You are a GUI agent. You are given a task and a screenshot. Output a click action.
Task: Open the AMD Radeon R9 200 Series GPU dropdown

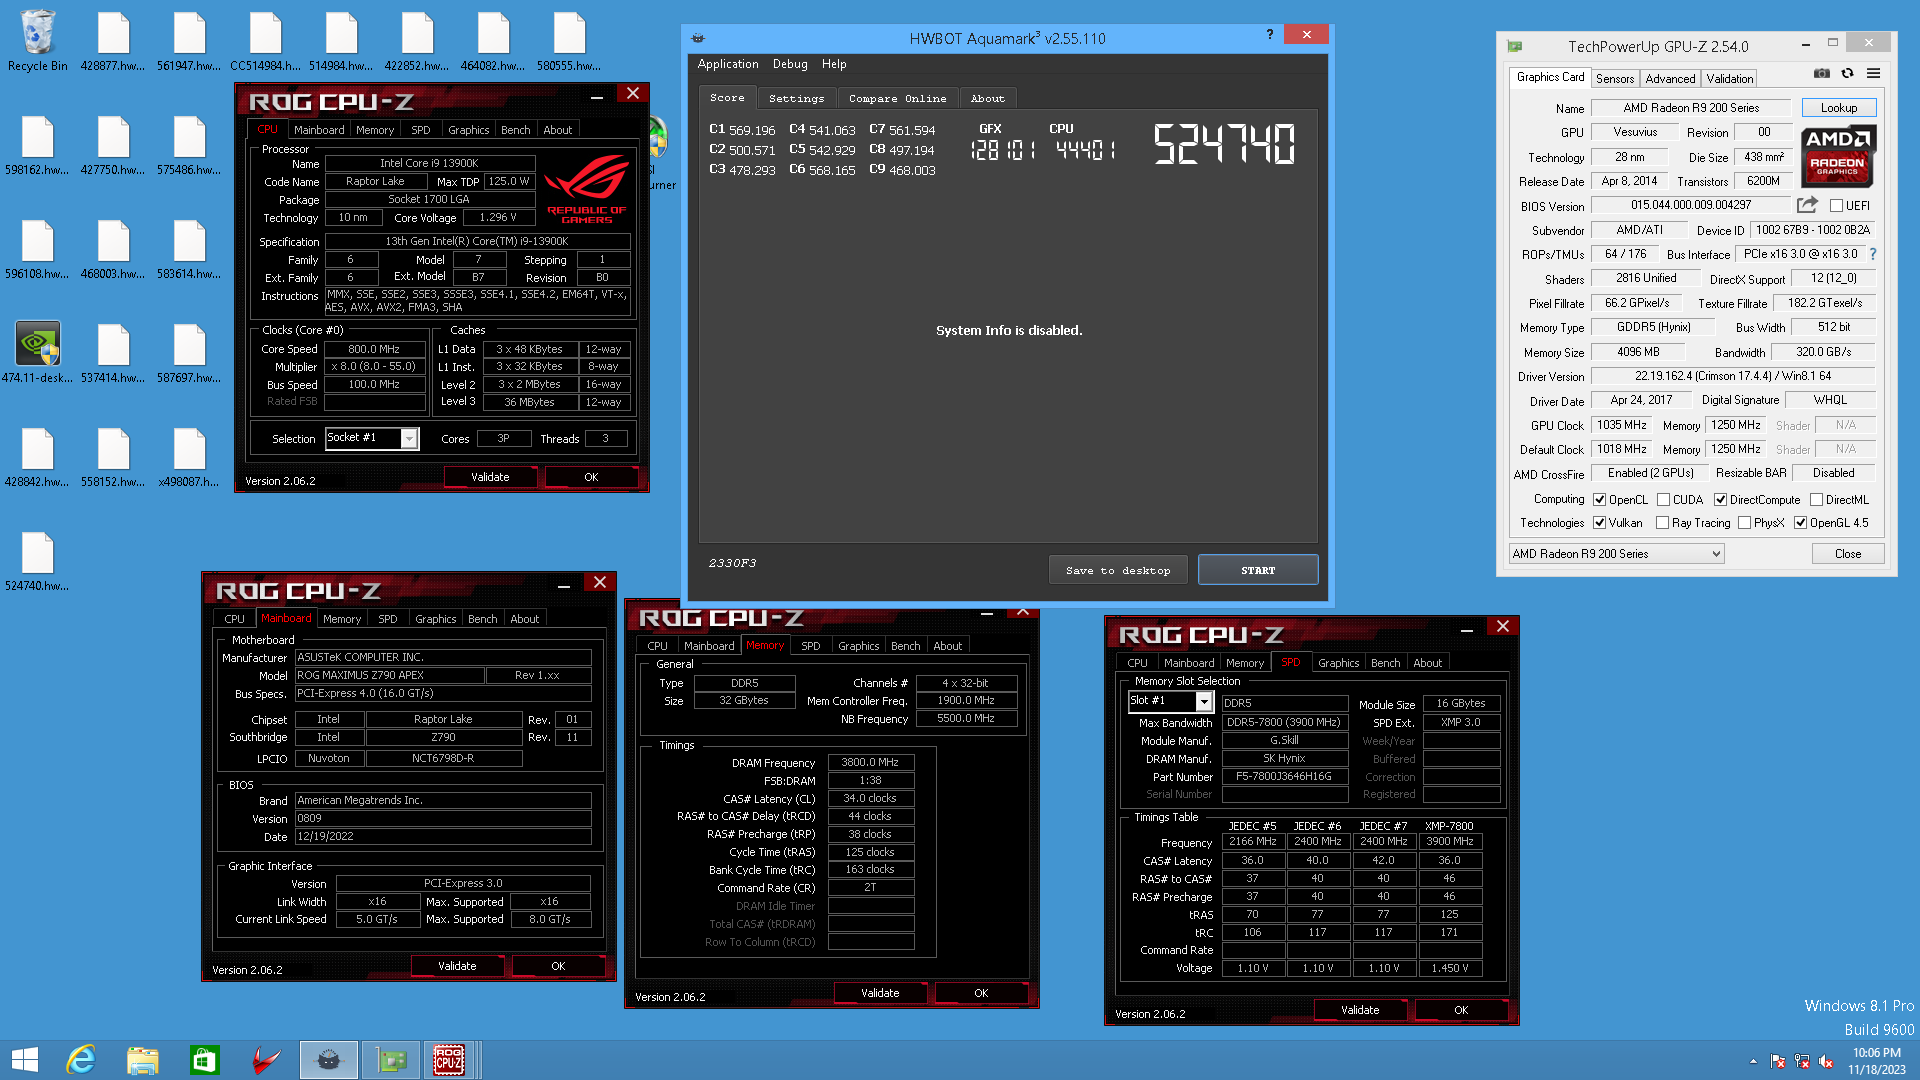point(1616,554)
